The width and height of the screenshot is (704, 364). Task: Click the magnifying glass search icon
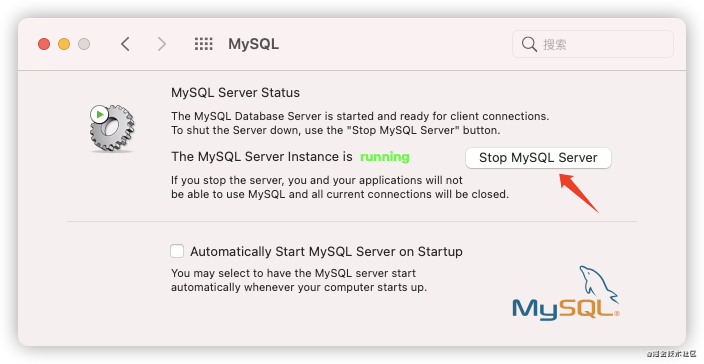click(529, 44)
